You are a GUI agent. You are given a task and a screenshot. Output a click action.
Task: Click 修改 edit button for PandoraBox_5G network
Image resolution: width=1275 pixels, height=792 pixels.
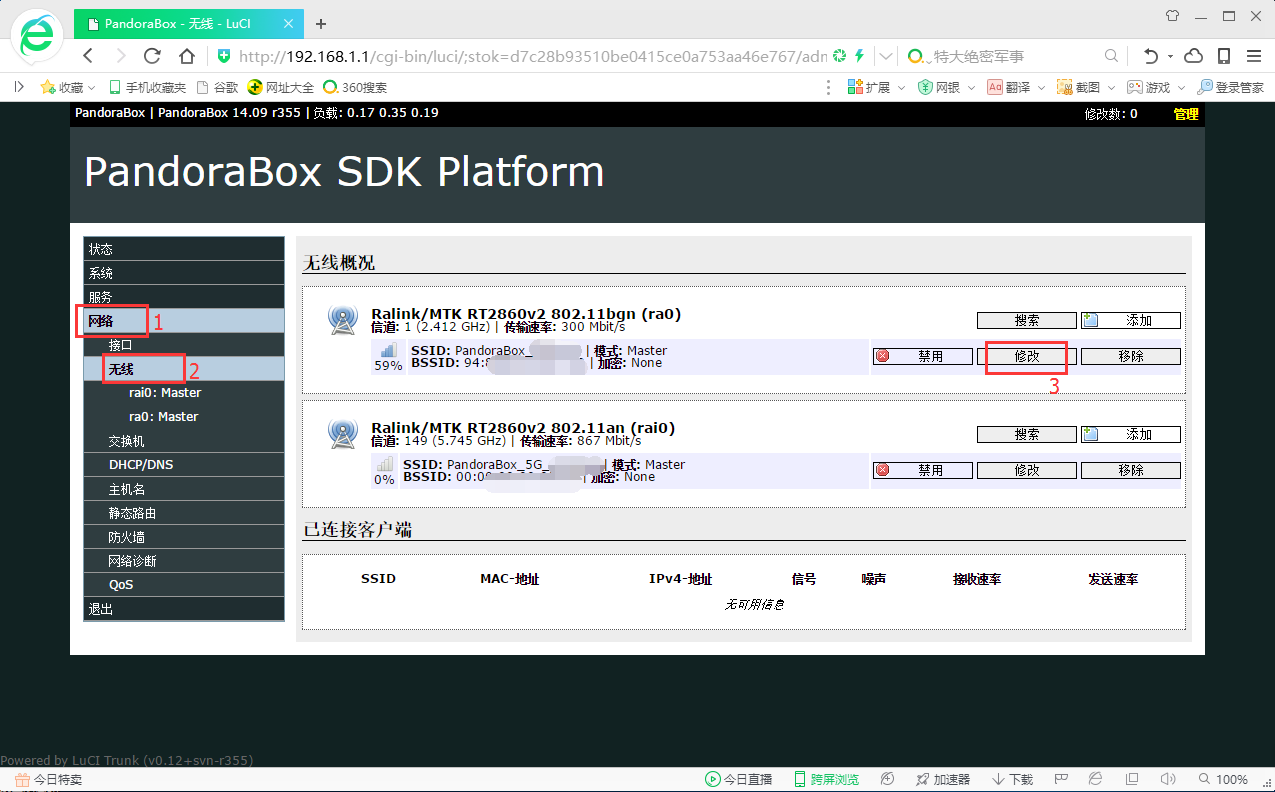tap(1027, 471)
